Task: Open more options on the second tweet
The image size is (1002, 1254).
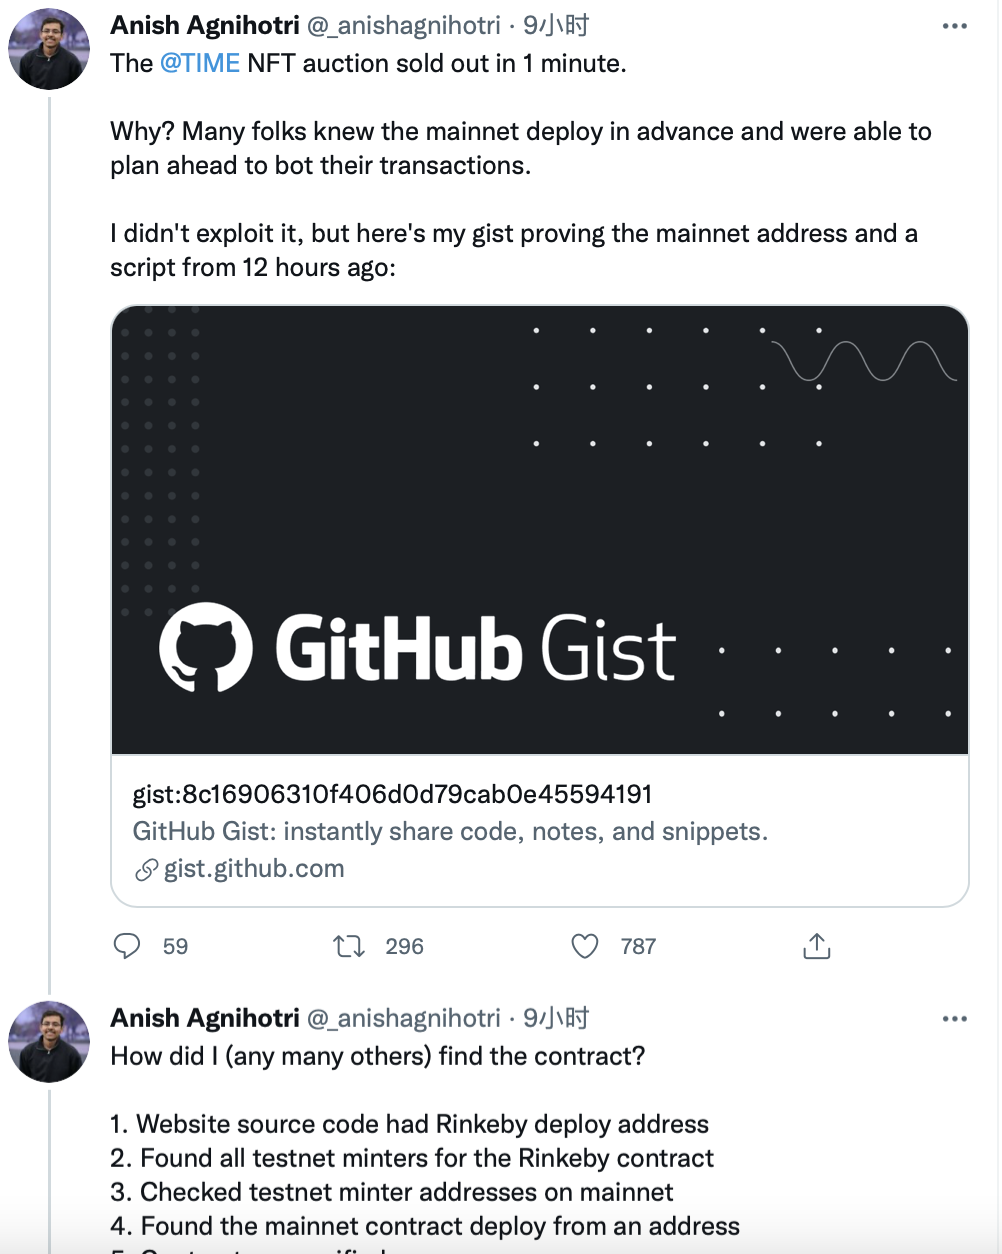Action: point(955,1019)
